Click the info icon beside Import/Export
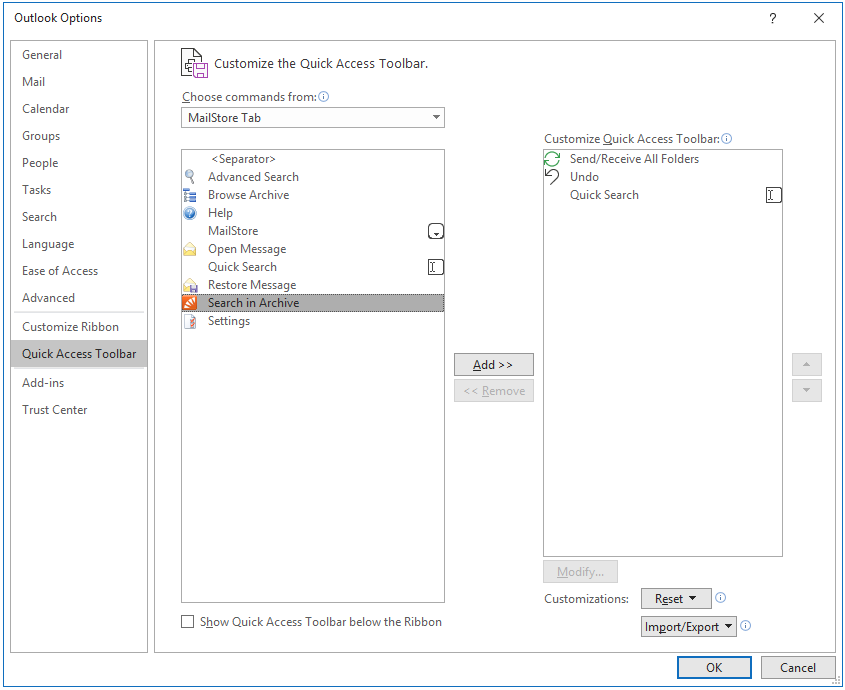The height and width of the screenshot is (690, 845). click(745, 625)
